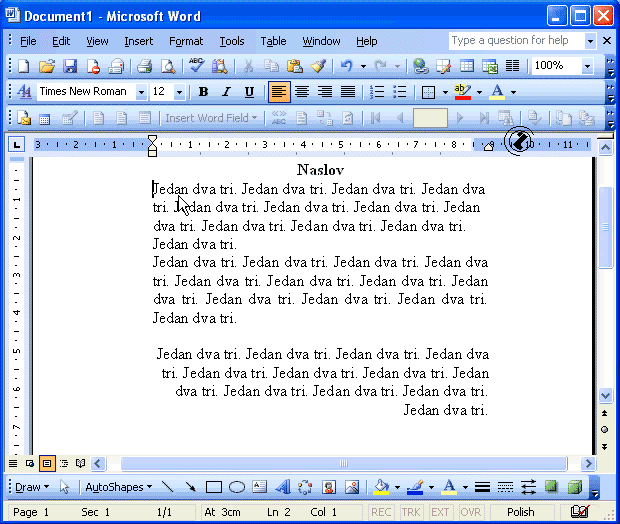Switch to Normal View button

13,463
